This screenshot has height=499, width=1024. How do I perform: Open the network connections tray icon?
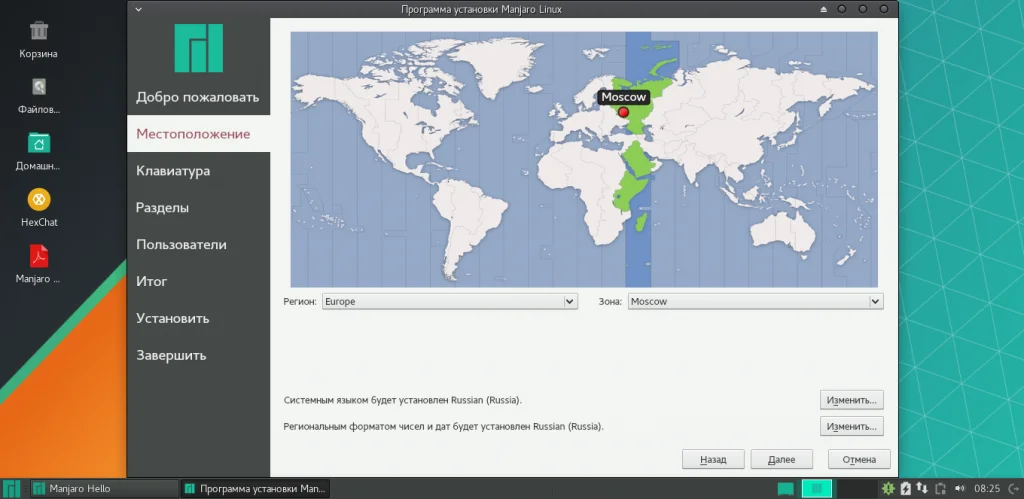[922, 489]
